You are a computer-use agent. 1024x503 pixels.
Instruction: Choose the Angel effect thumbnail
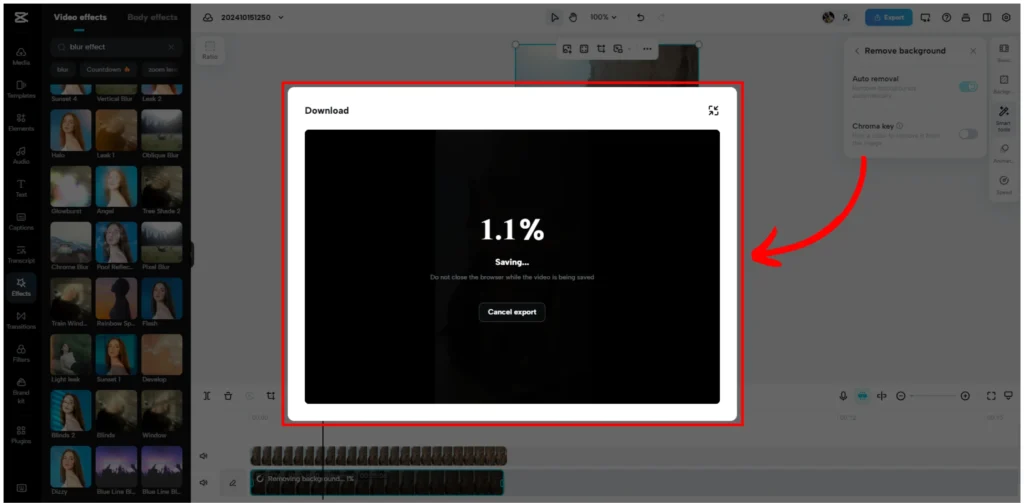point(116,187)
